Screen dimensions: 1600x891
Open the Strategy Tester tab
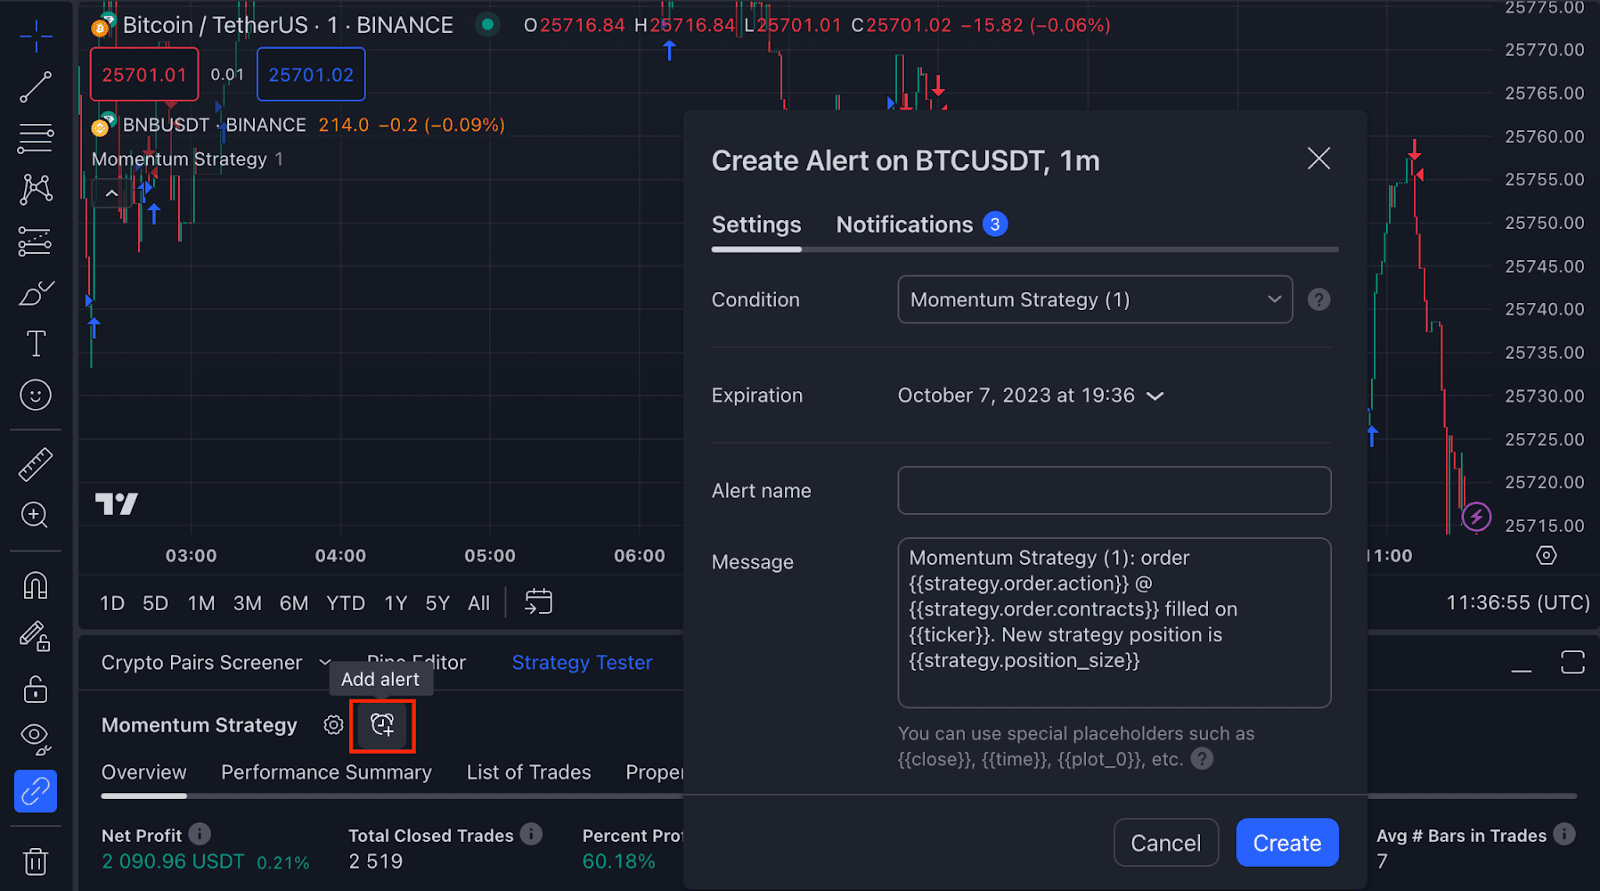tap(582, 662)
